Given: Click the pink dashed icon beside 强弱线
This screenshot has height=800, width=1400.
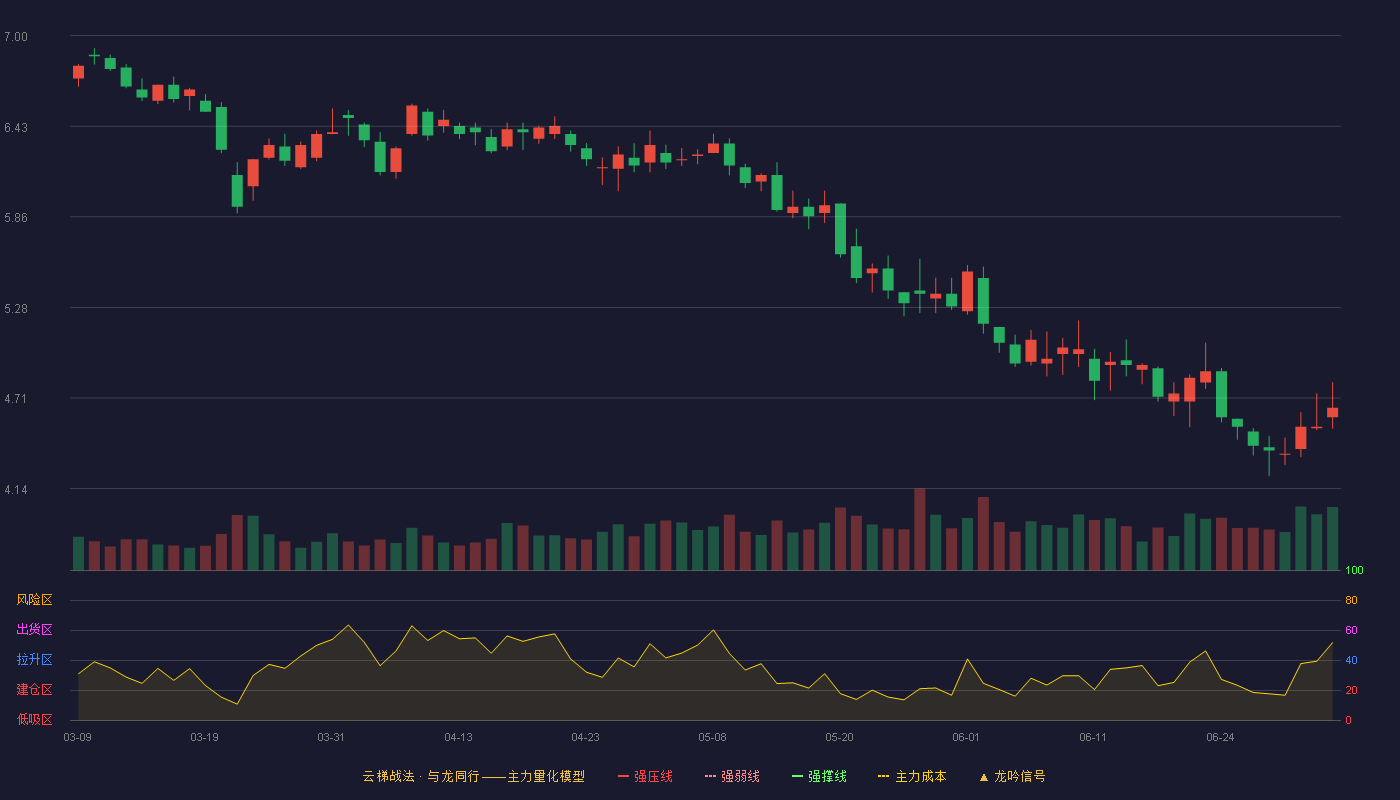Looking at the screenshot, I should [711, 776].
